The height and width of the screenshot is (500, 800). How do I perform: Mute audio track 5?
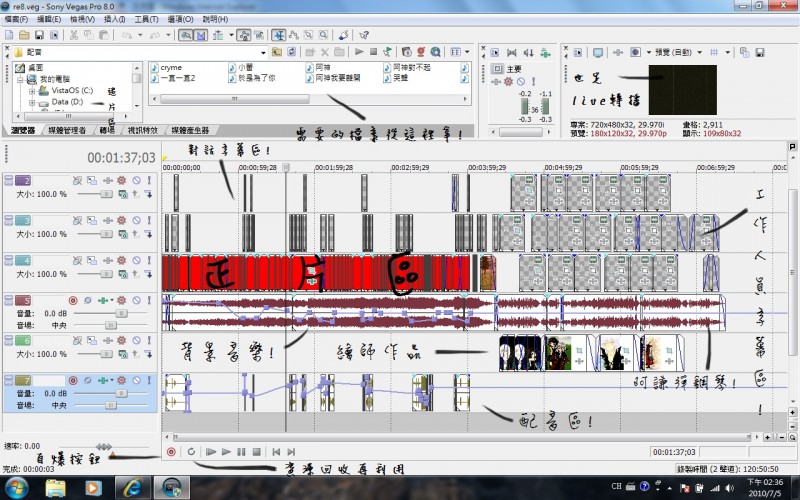point(136,301)
